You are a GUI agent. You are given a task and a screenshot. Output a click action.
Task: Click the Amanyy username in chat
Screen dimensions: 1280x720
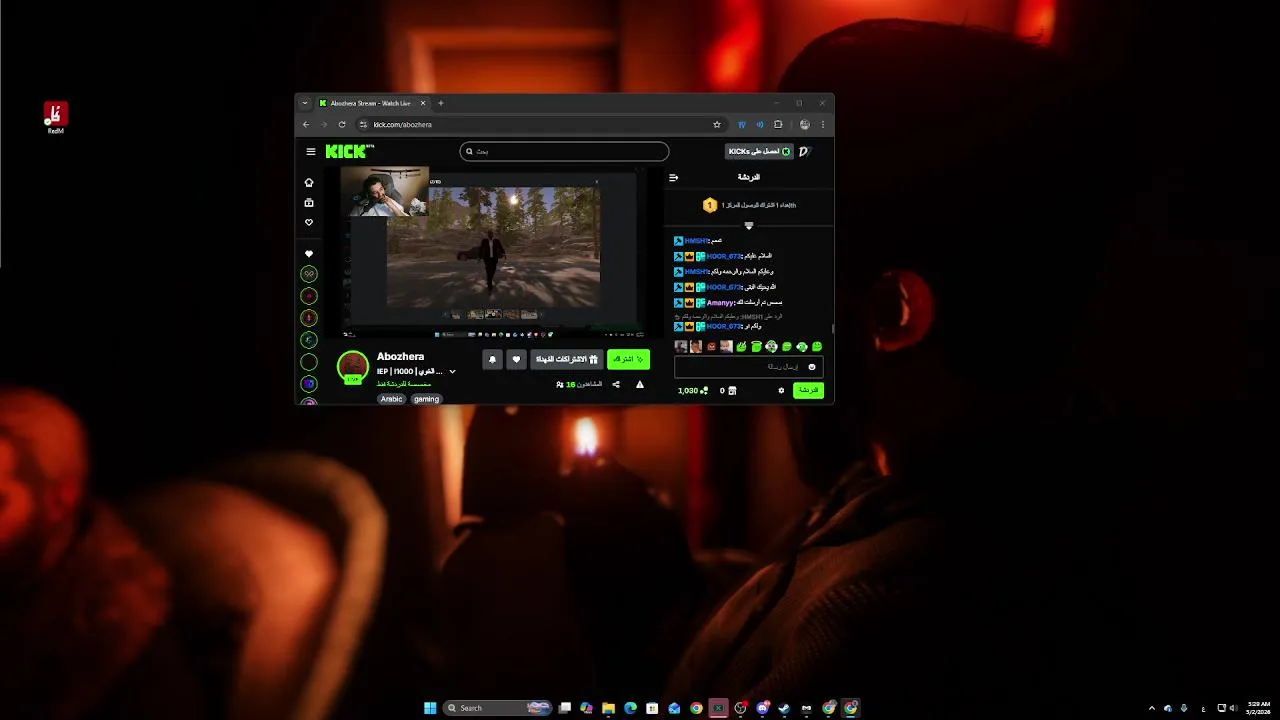click(x=720, y=302)
